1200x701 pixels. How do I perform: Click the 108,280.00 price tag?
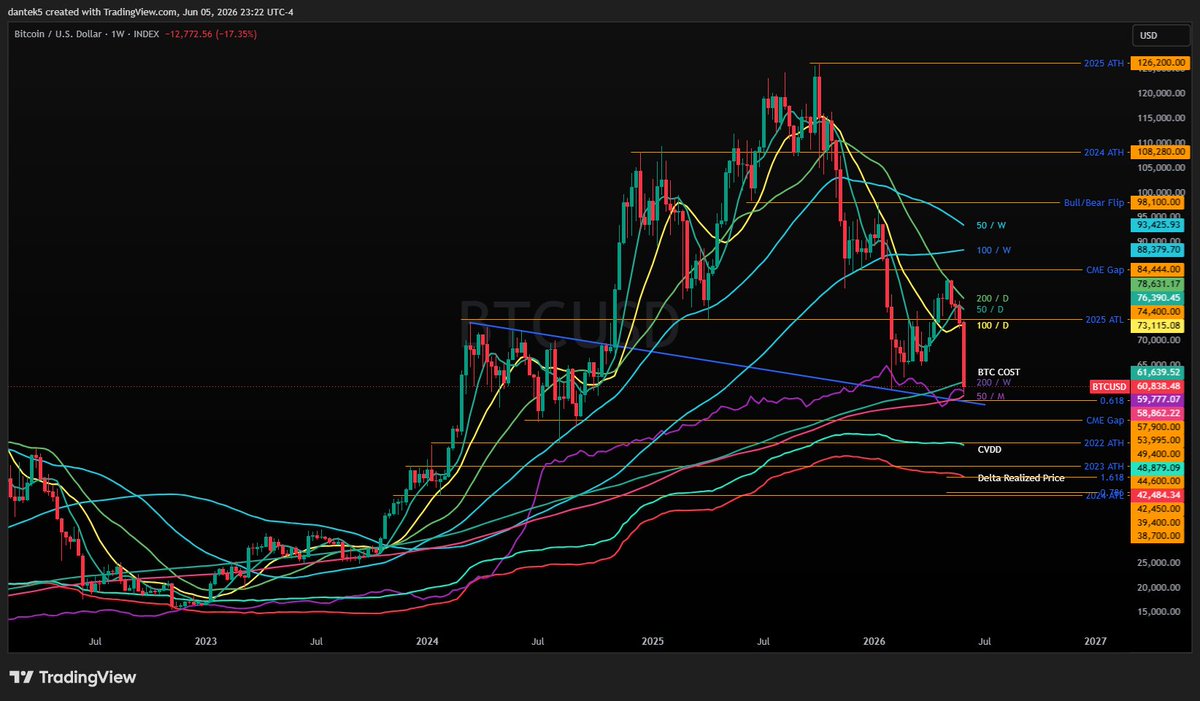tap(1159, 152)
